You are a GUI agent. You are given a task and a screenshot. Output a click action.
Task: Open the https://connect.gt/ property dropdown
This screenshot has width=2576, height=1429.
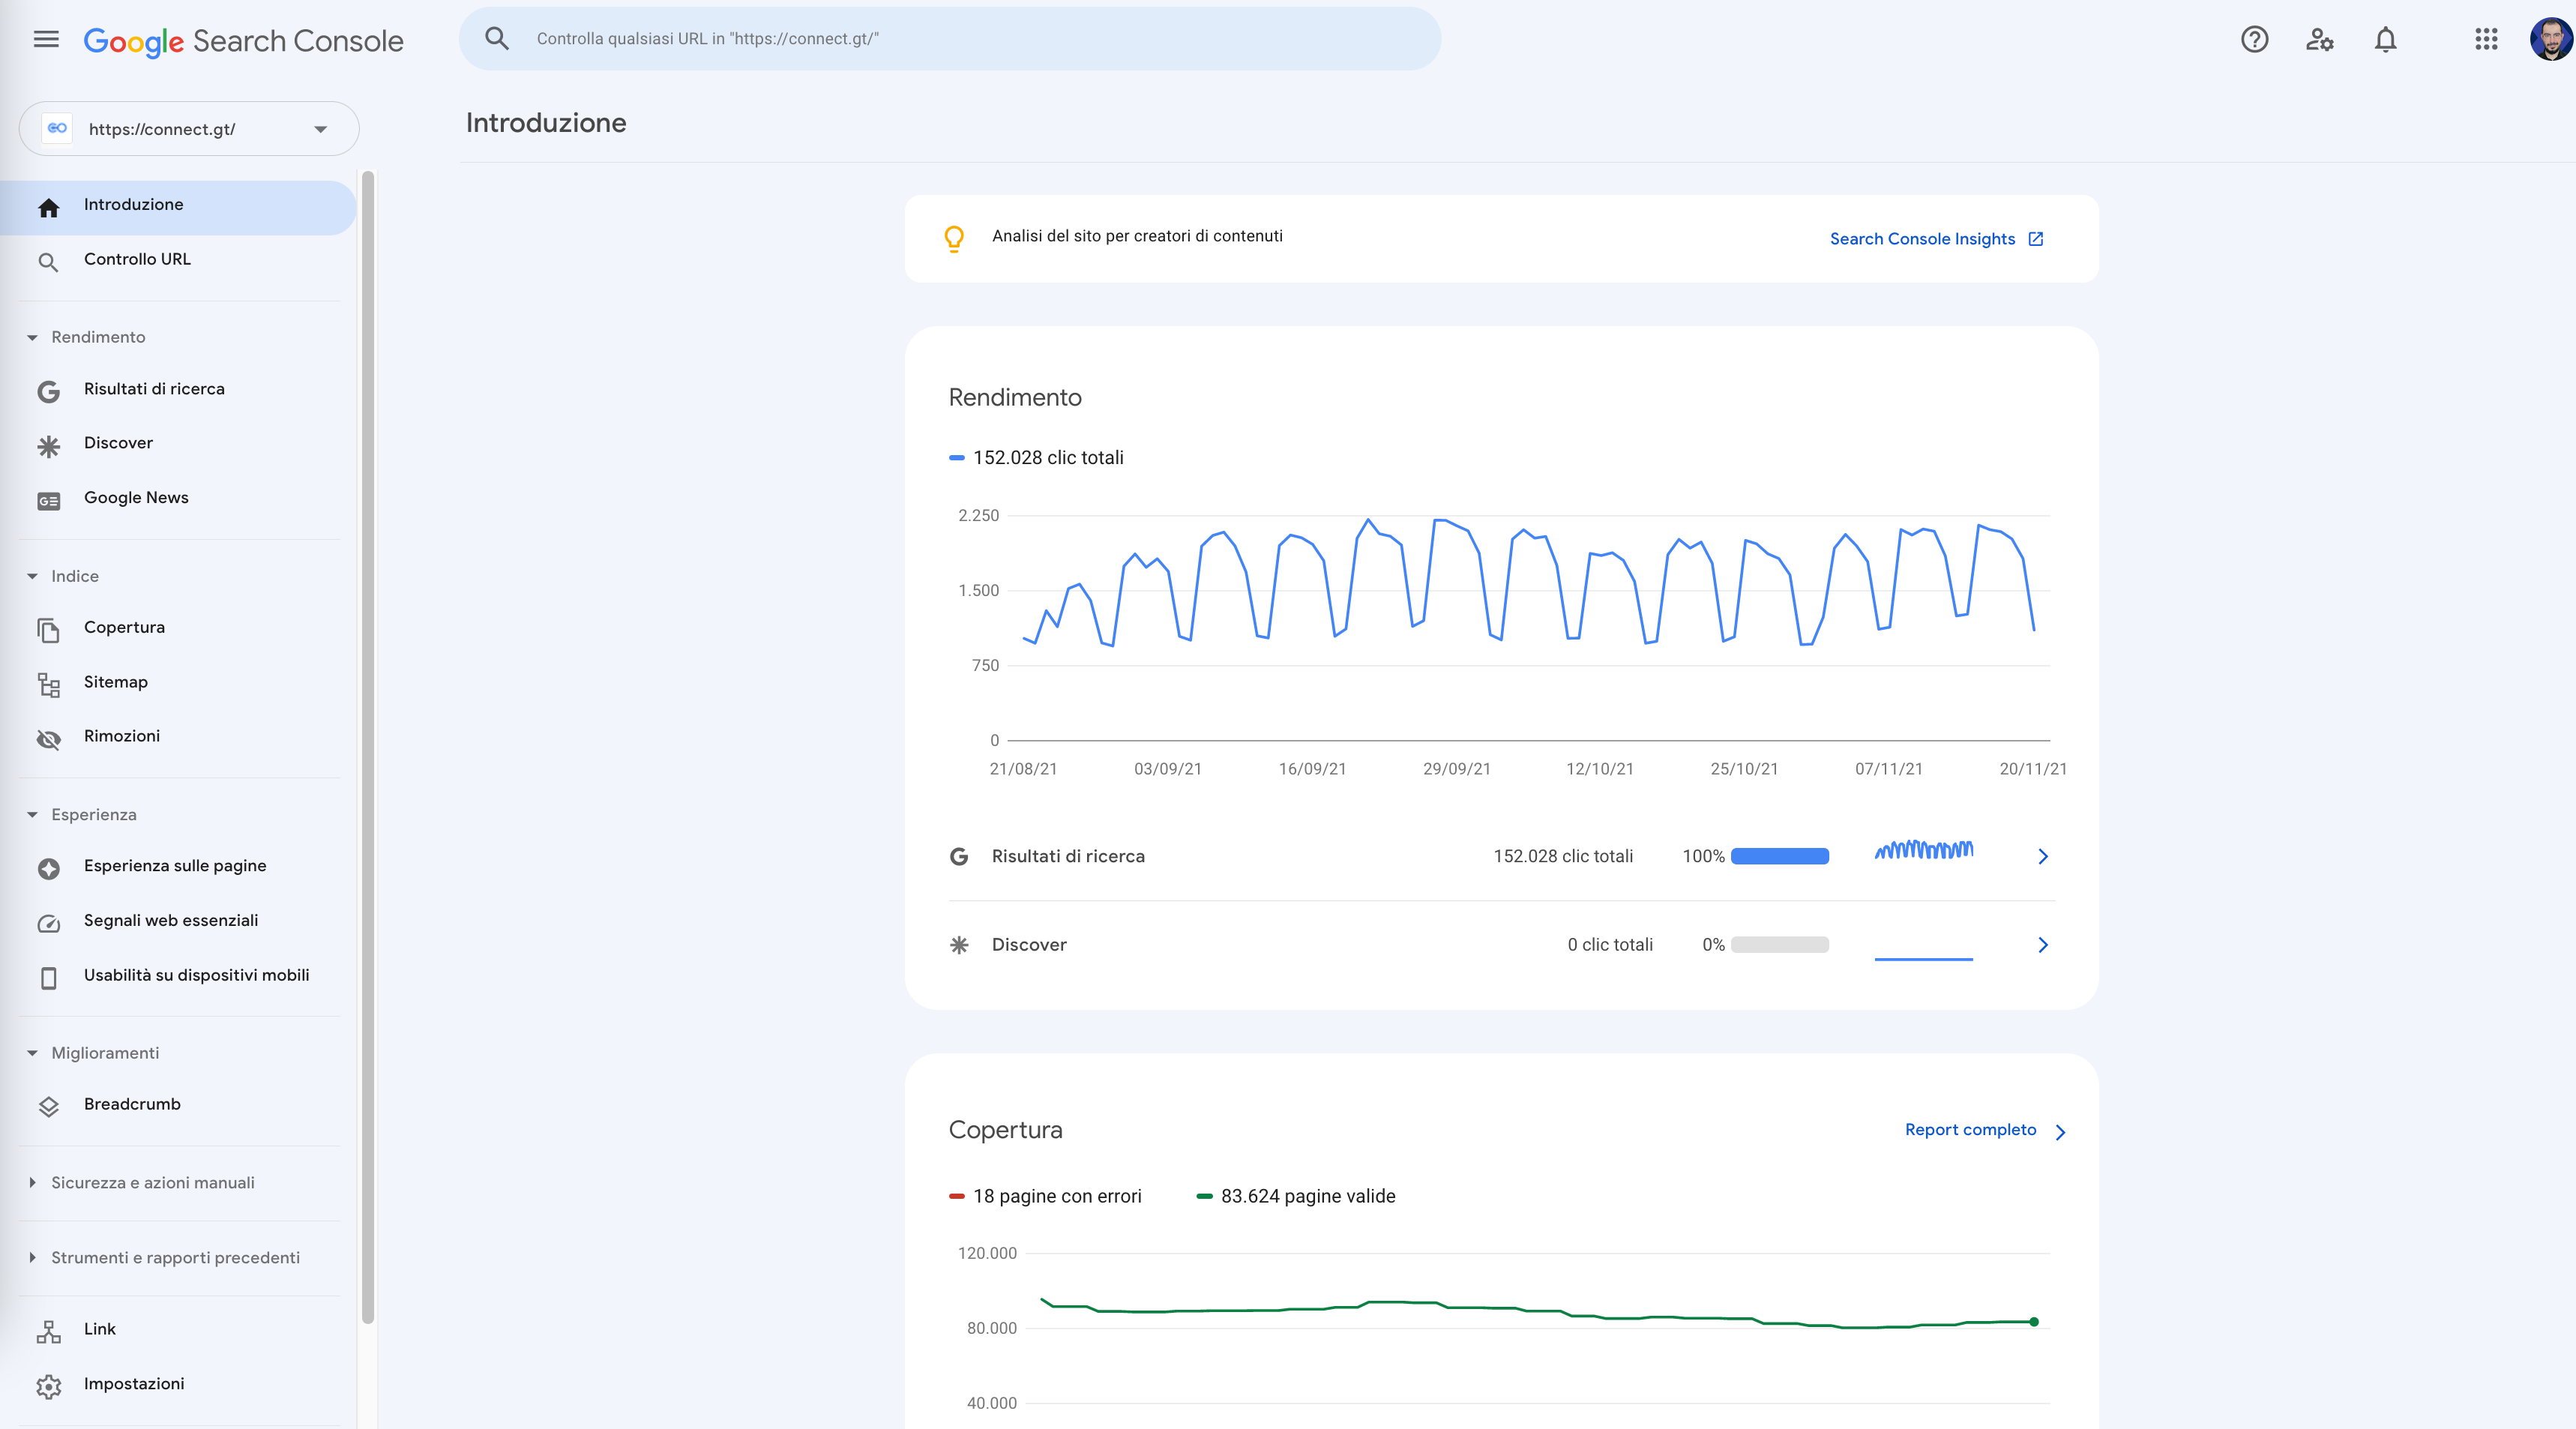(x=189, y=129)
